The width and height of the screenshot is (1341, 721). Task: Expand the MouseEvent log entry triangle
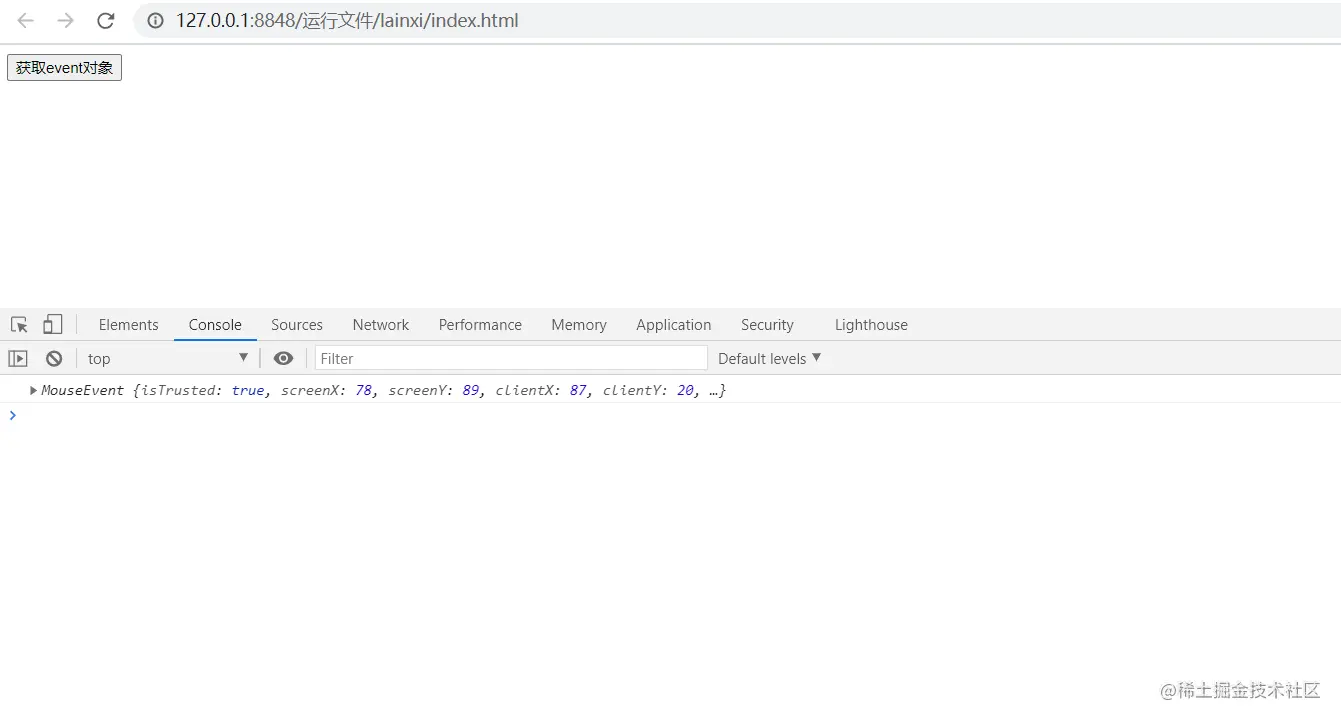point(34,390)
